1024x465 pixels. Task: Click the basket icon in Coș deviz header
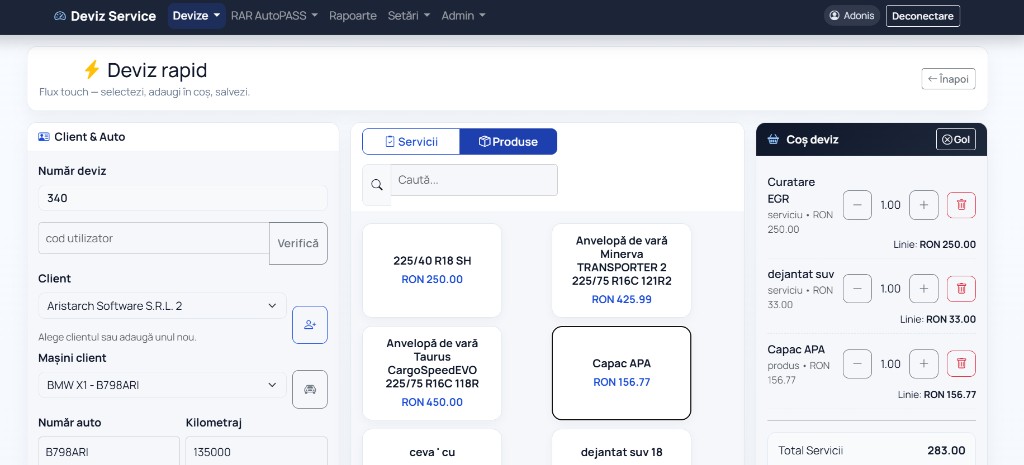[x=773, y=139]
